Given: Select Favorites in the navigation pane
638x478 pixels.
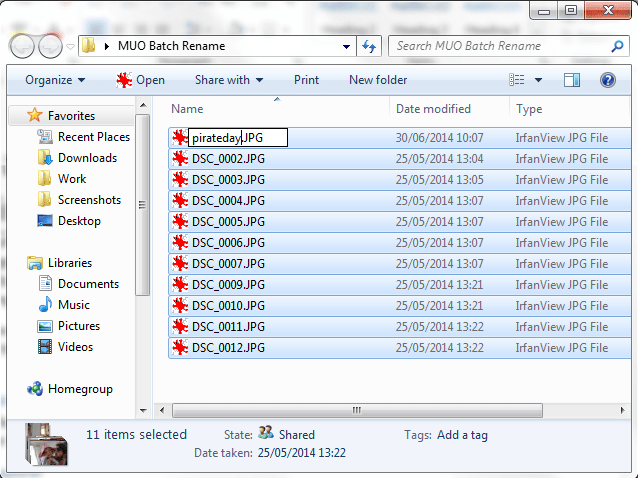Looking at the screenshot, I should click(x=71, y=116).
